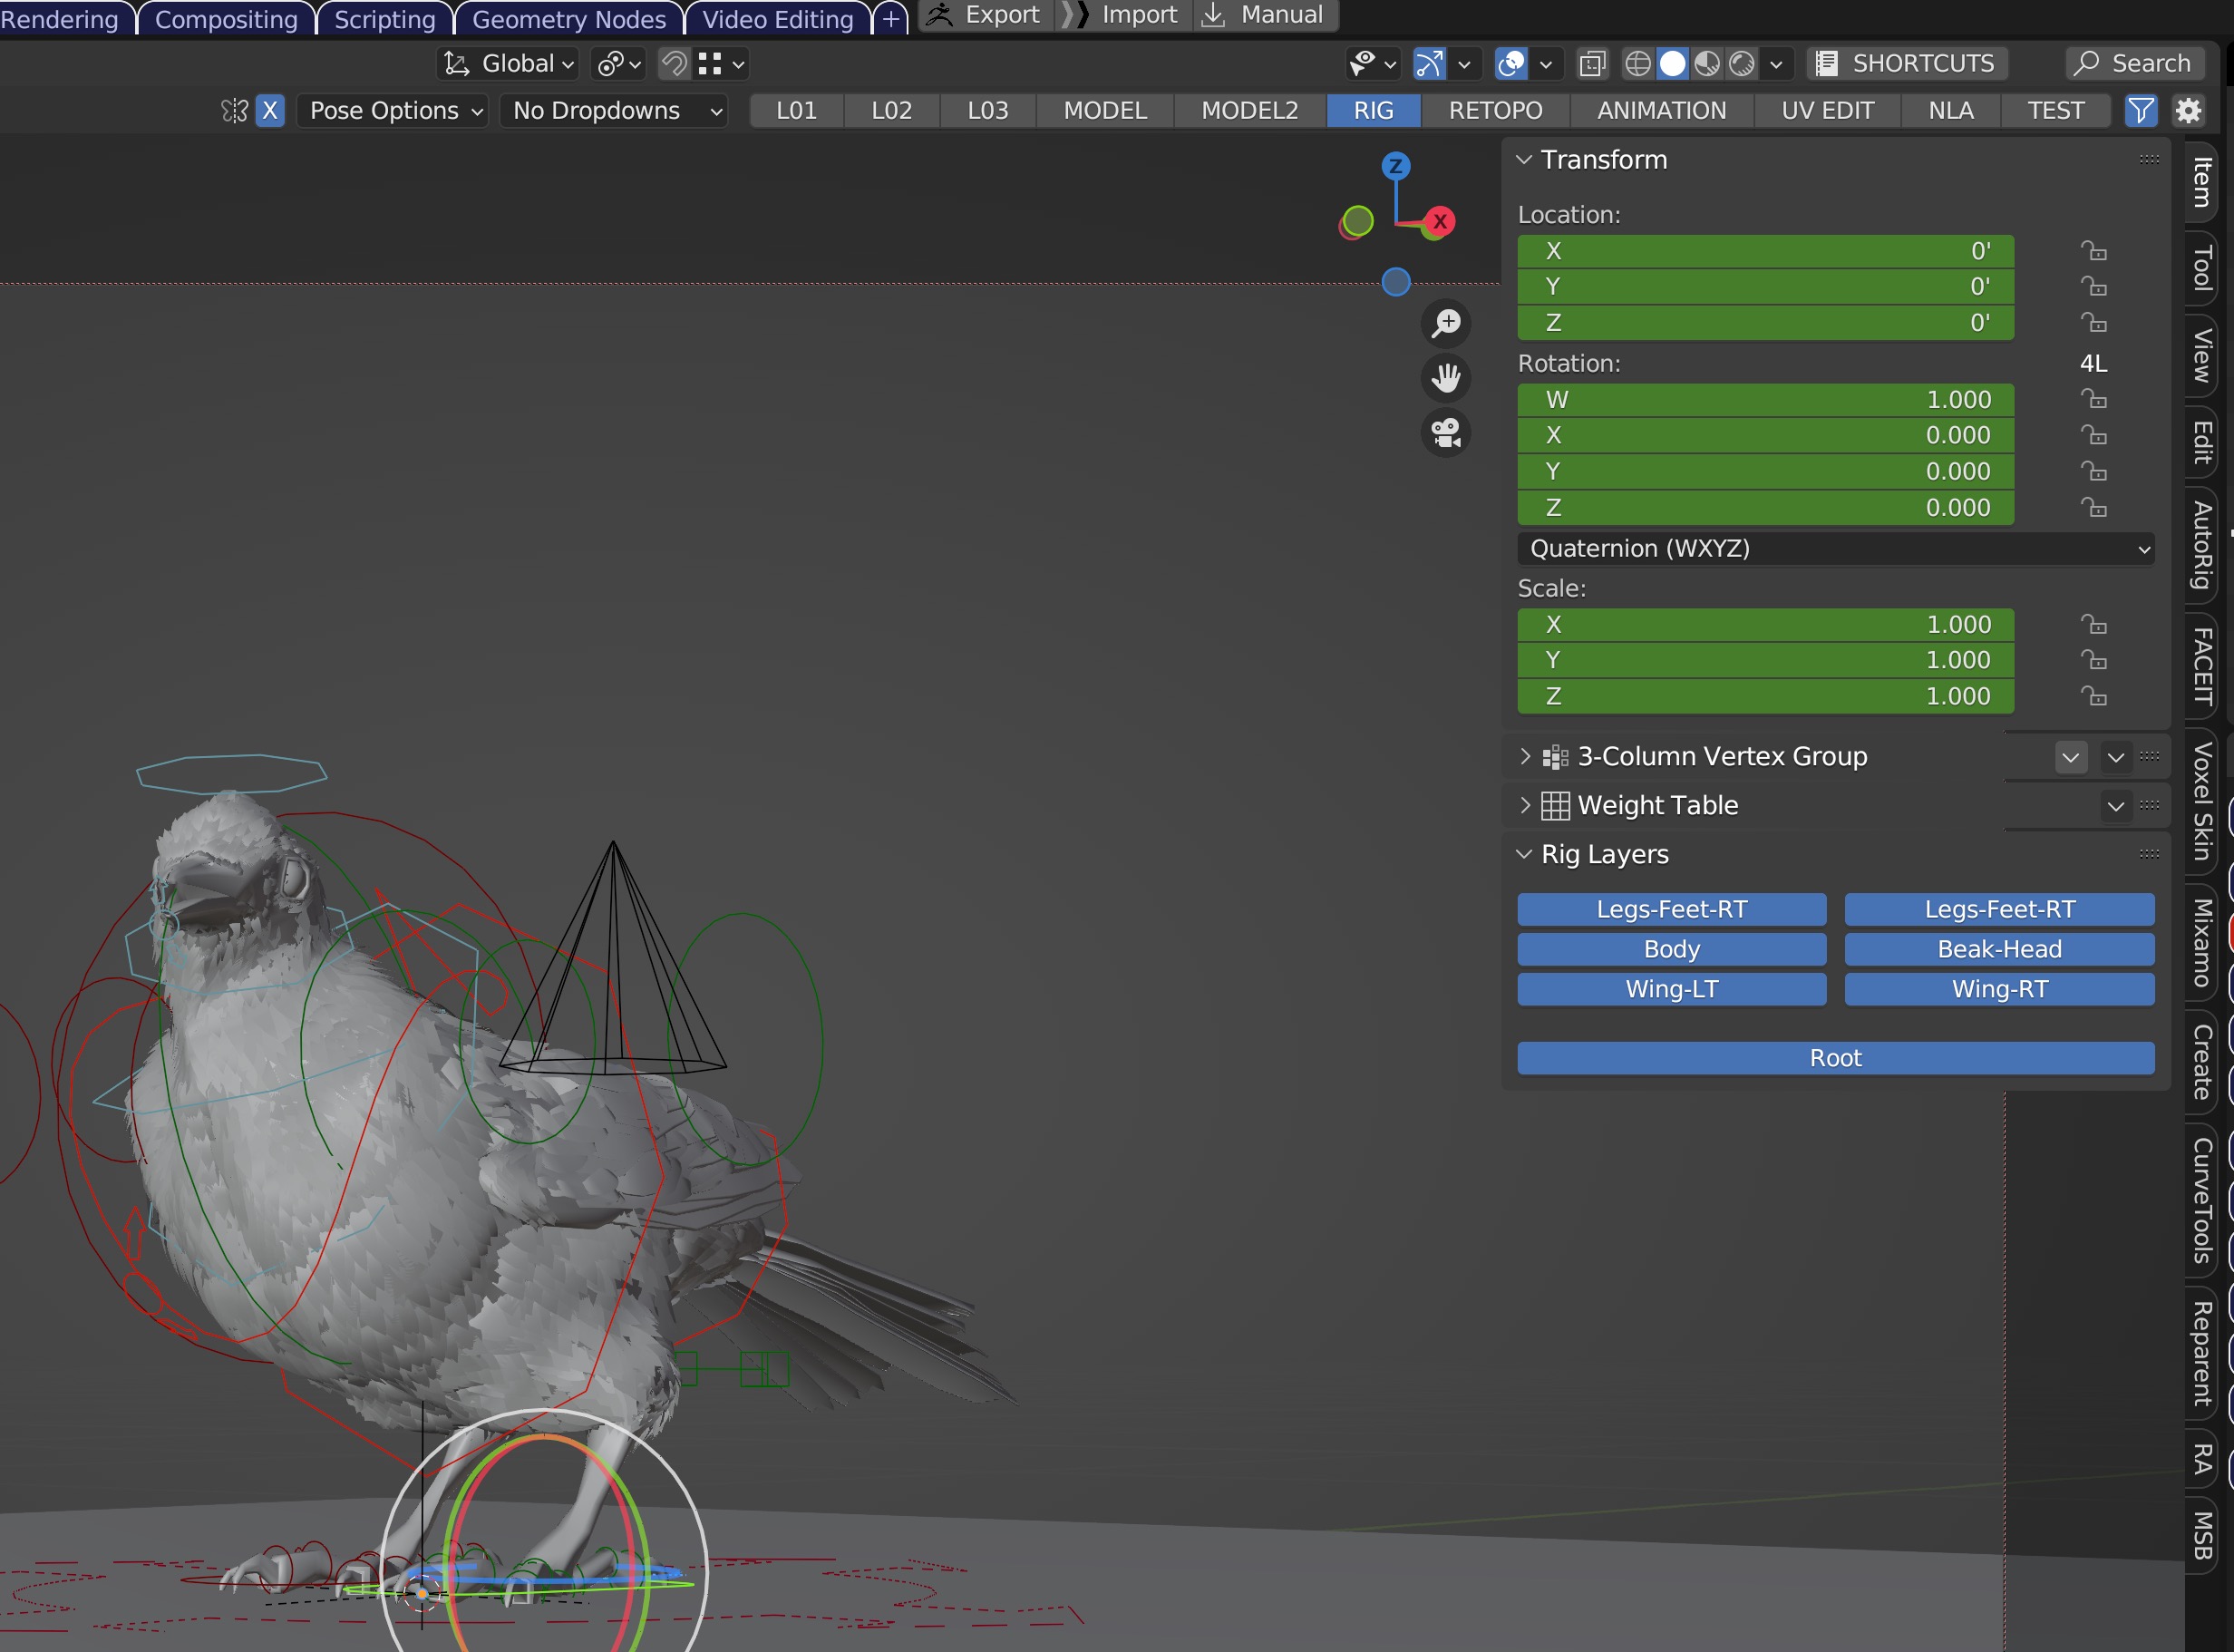
Task: Click the camera view icon in viewport
Action: (x=1446, y=432)
